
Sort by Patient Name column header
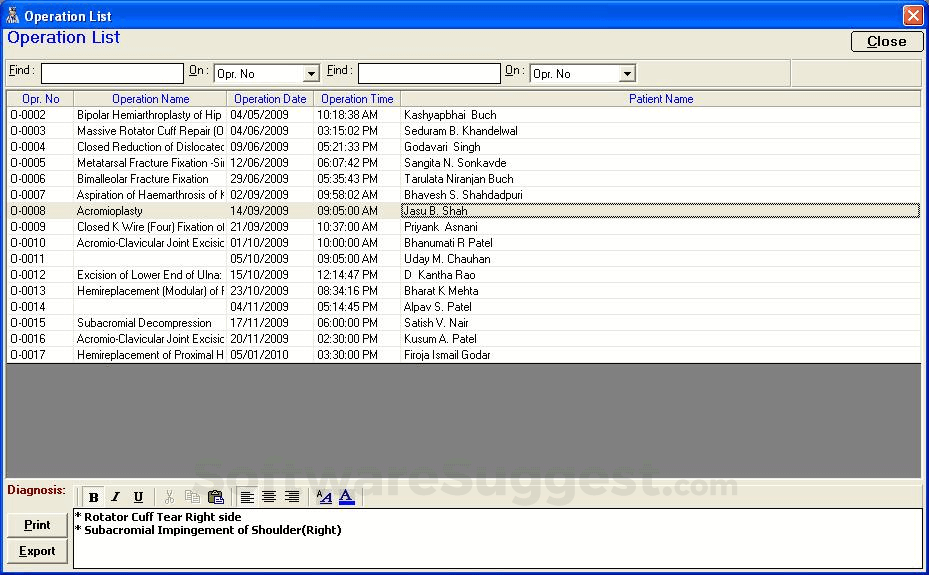click(660, 99)
